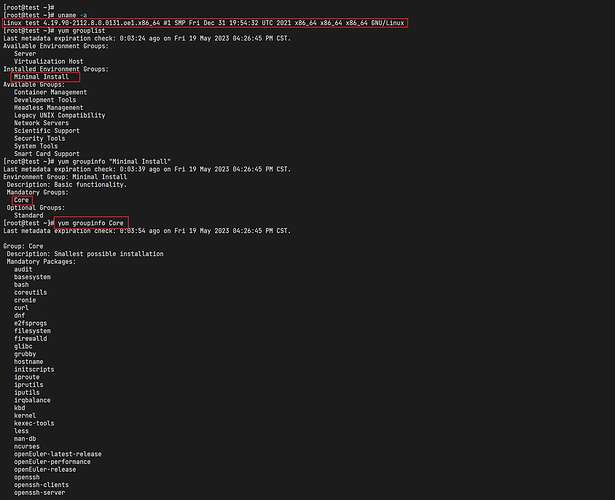The image size is (615, 500).
Task: Click the "Legacy UNIX Compatibility" group
Action: 59,115
